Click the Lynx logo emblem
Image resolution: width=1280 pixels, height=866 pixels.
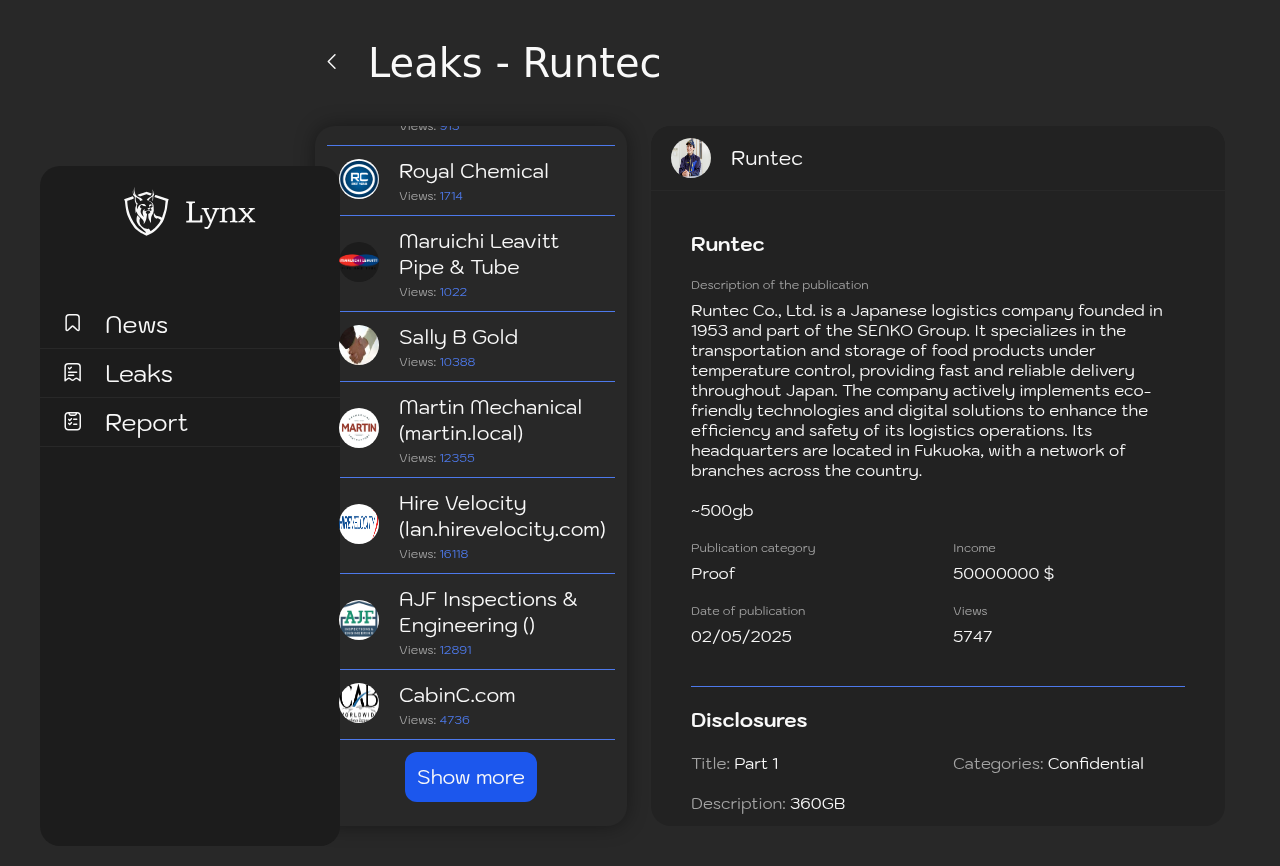click(146, 212)
